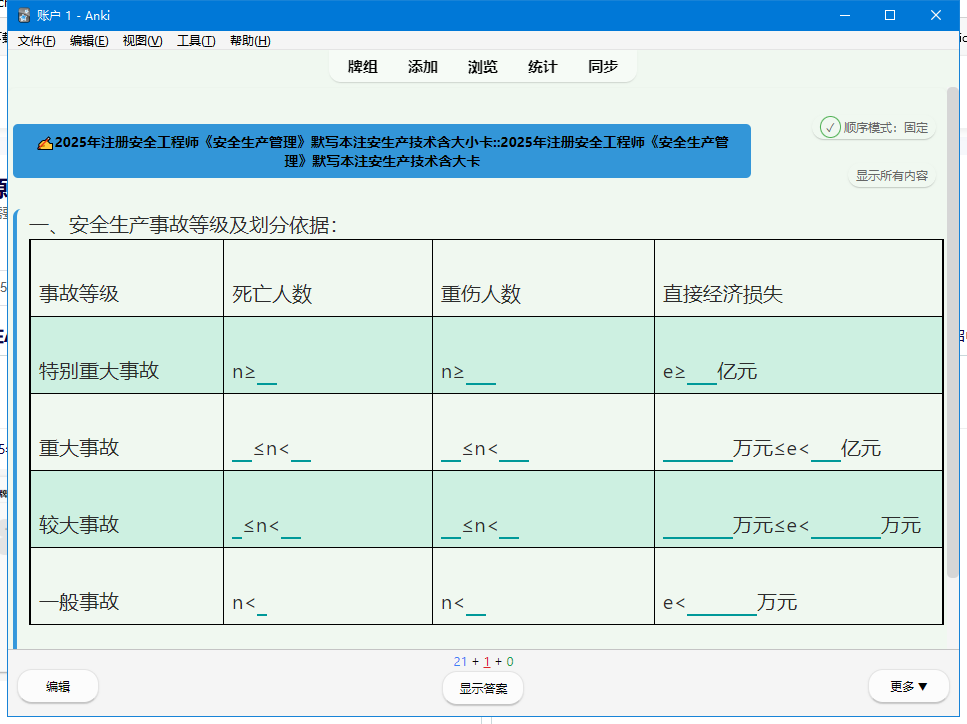The image size is (967, 724).
Task: Click the 较大事故 row label
Action: (x=79, y=525)
